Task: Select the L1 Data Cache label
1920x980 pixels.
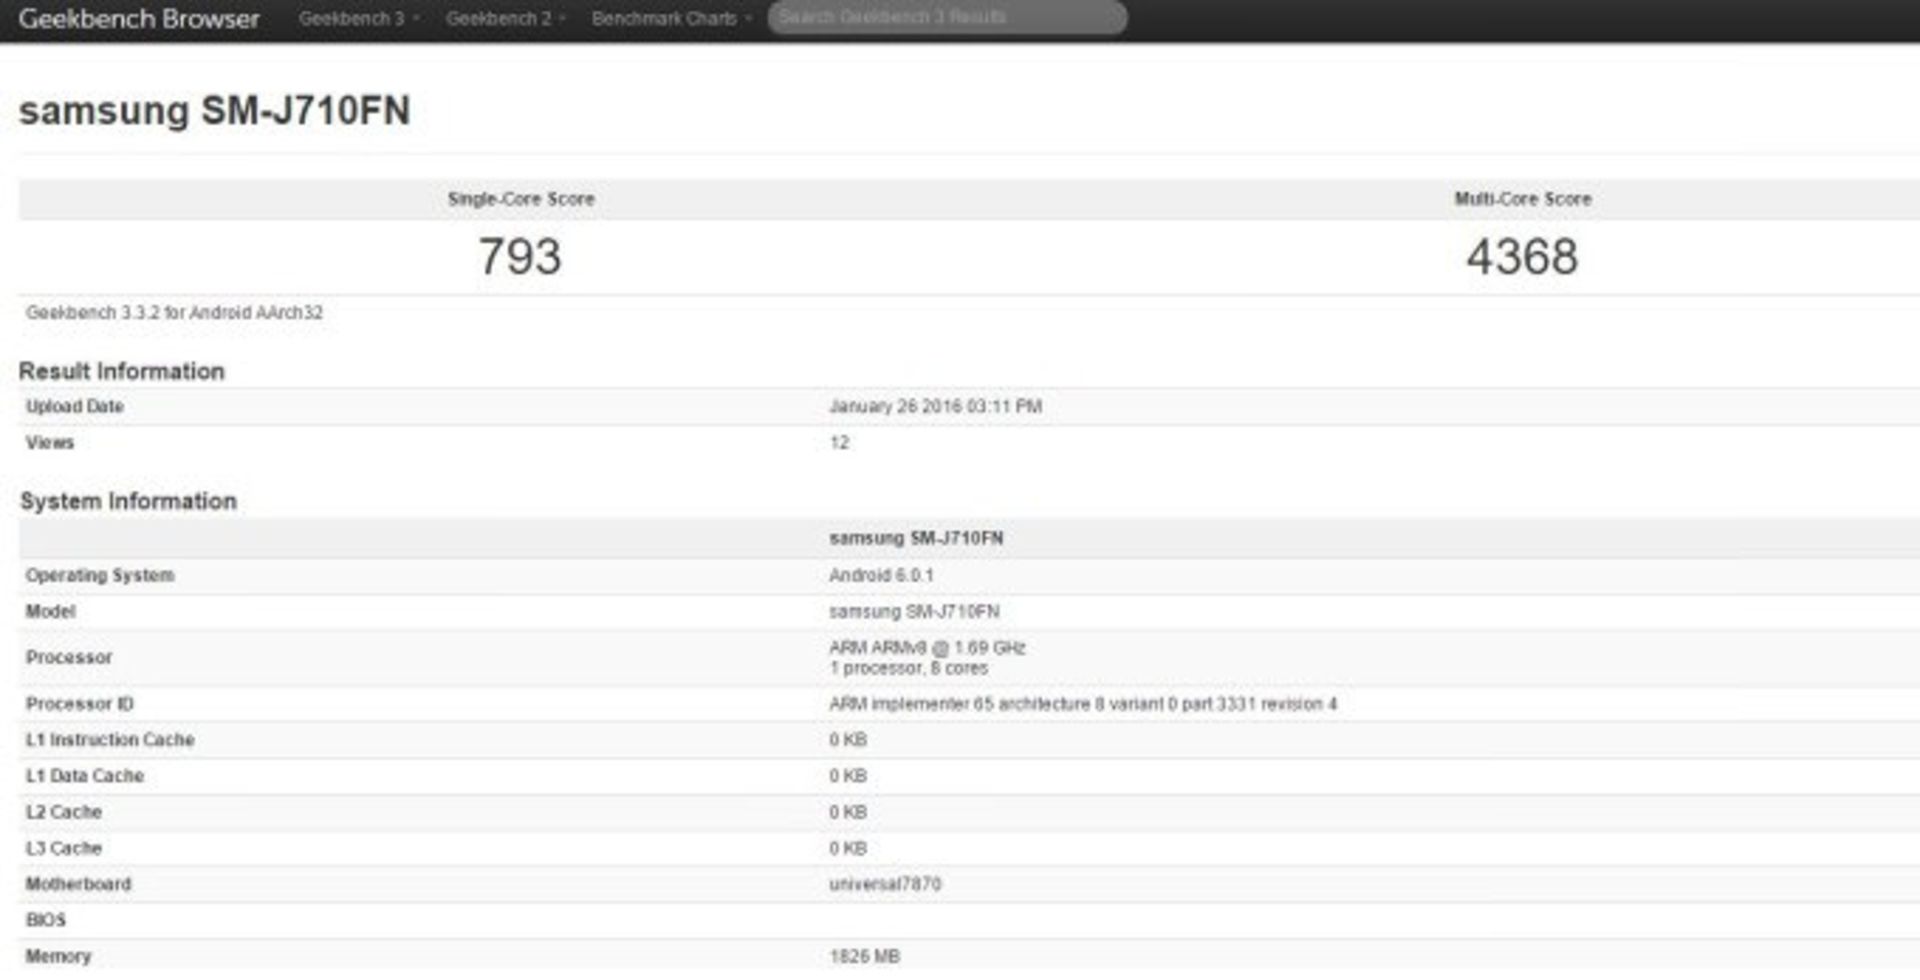Action: click(x=85, y=776)
